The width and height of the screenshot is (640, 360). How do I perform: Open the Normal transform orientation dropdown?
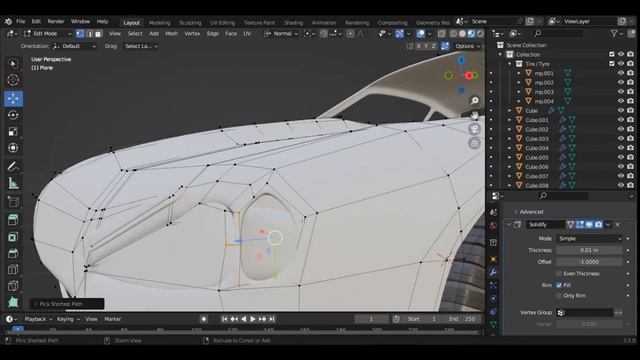282,34
